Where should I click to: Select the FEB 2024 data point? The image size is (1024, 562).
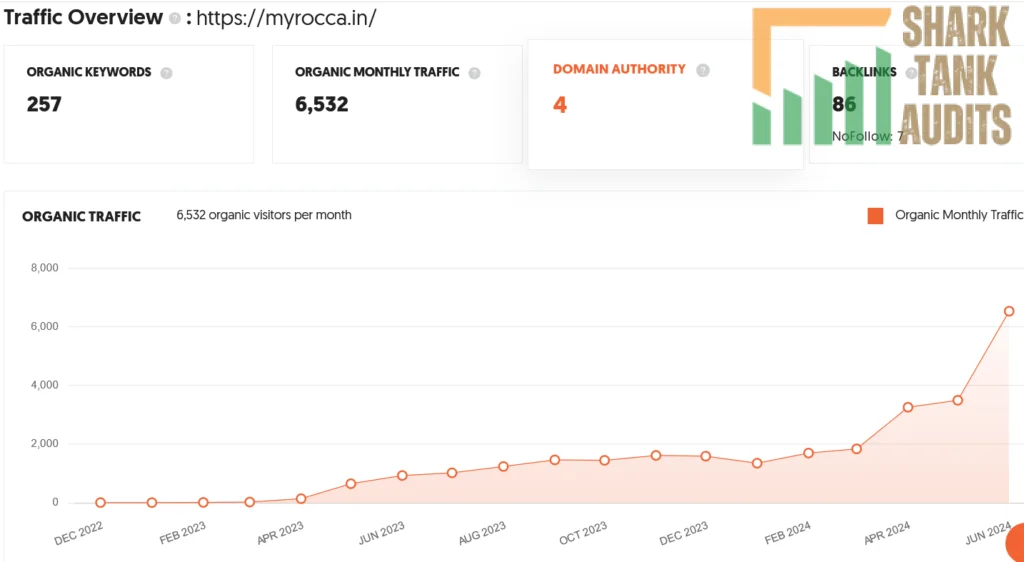click(x=808, y=453)
